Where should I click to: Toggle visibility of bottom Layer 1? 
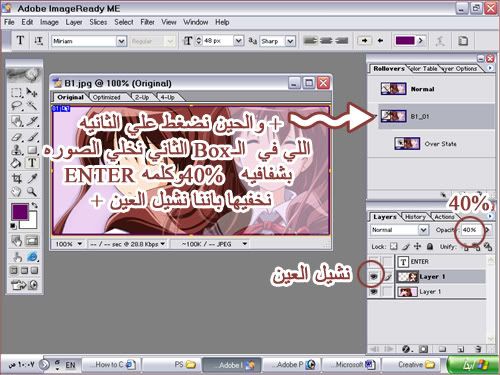coord(374,292)
